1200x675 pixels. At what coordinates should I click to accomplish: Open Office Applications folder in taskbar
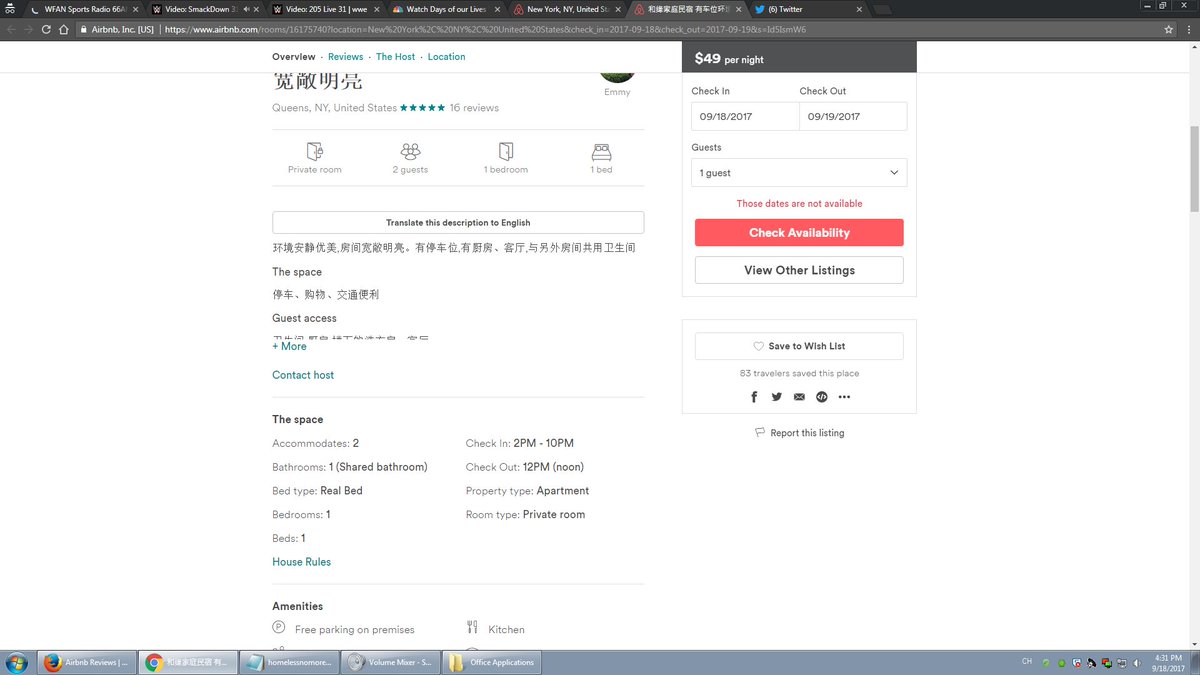(492, 662)
